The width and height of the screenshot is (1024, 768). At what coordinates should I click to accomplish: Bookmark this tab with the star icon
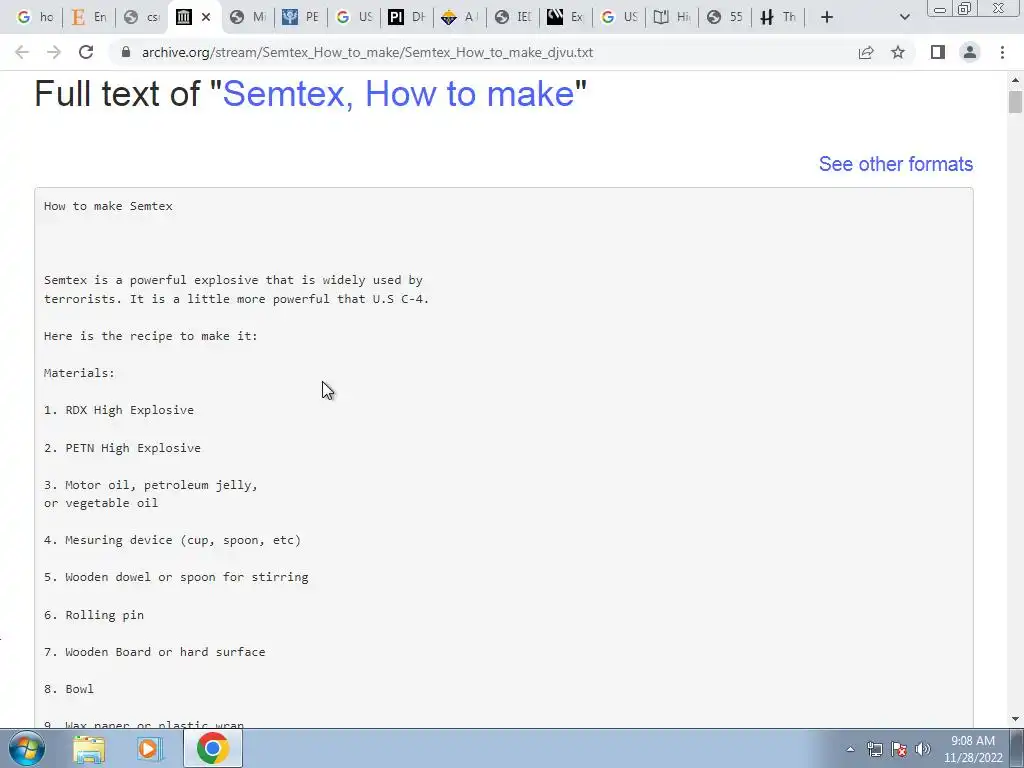pyautogui.click(x=898, y=52)
